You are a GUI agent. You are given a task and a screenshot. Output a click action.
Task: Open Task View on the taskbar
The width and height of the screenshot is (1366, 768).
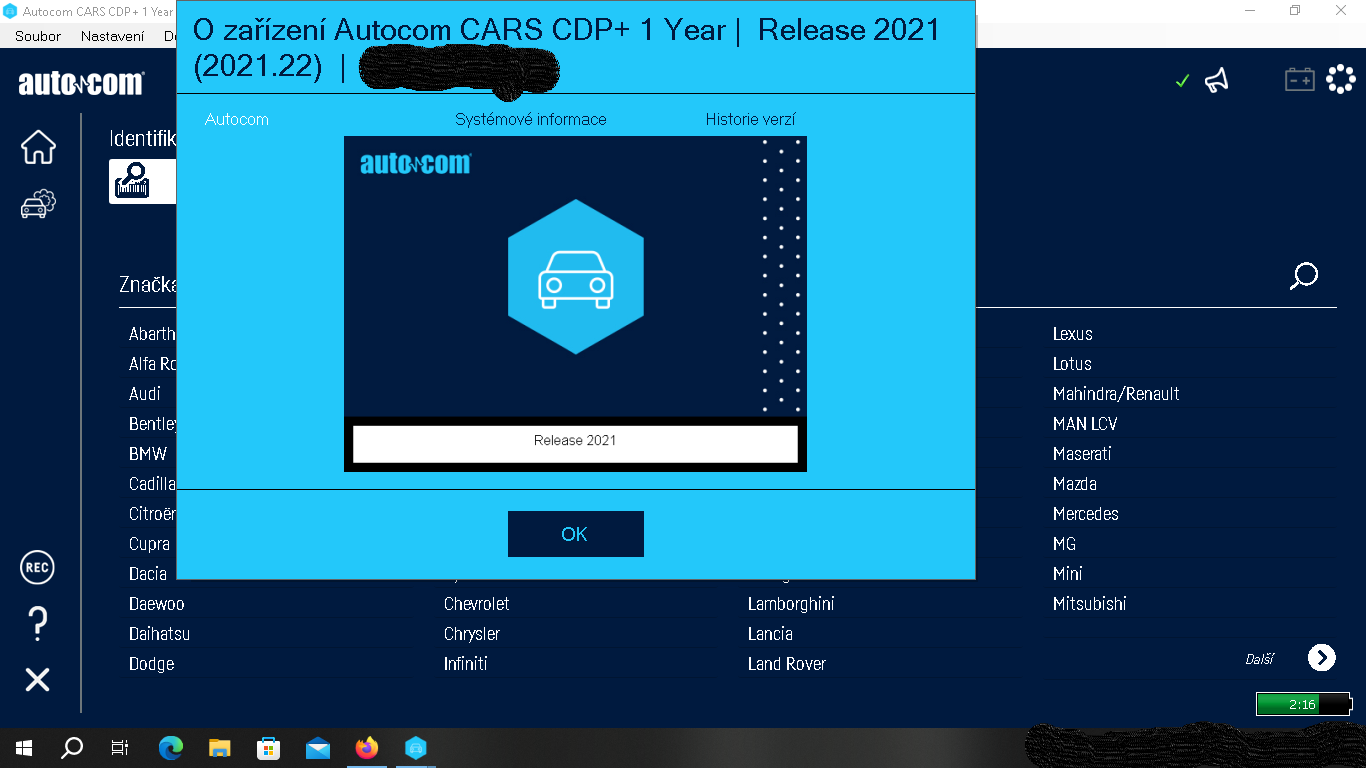(x=119, y=747)
